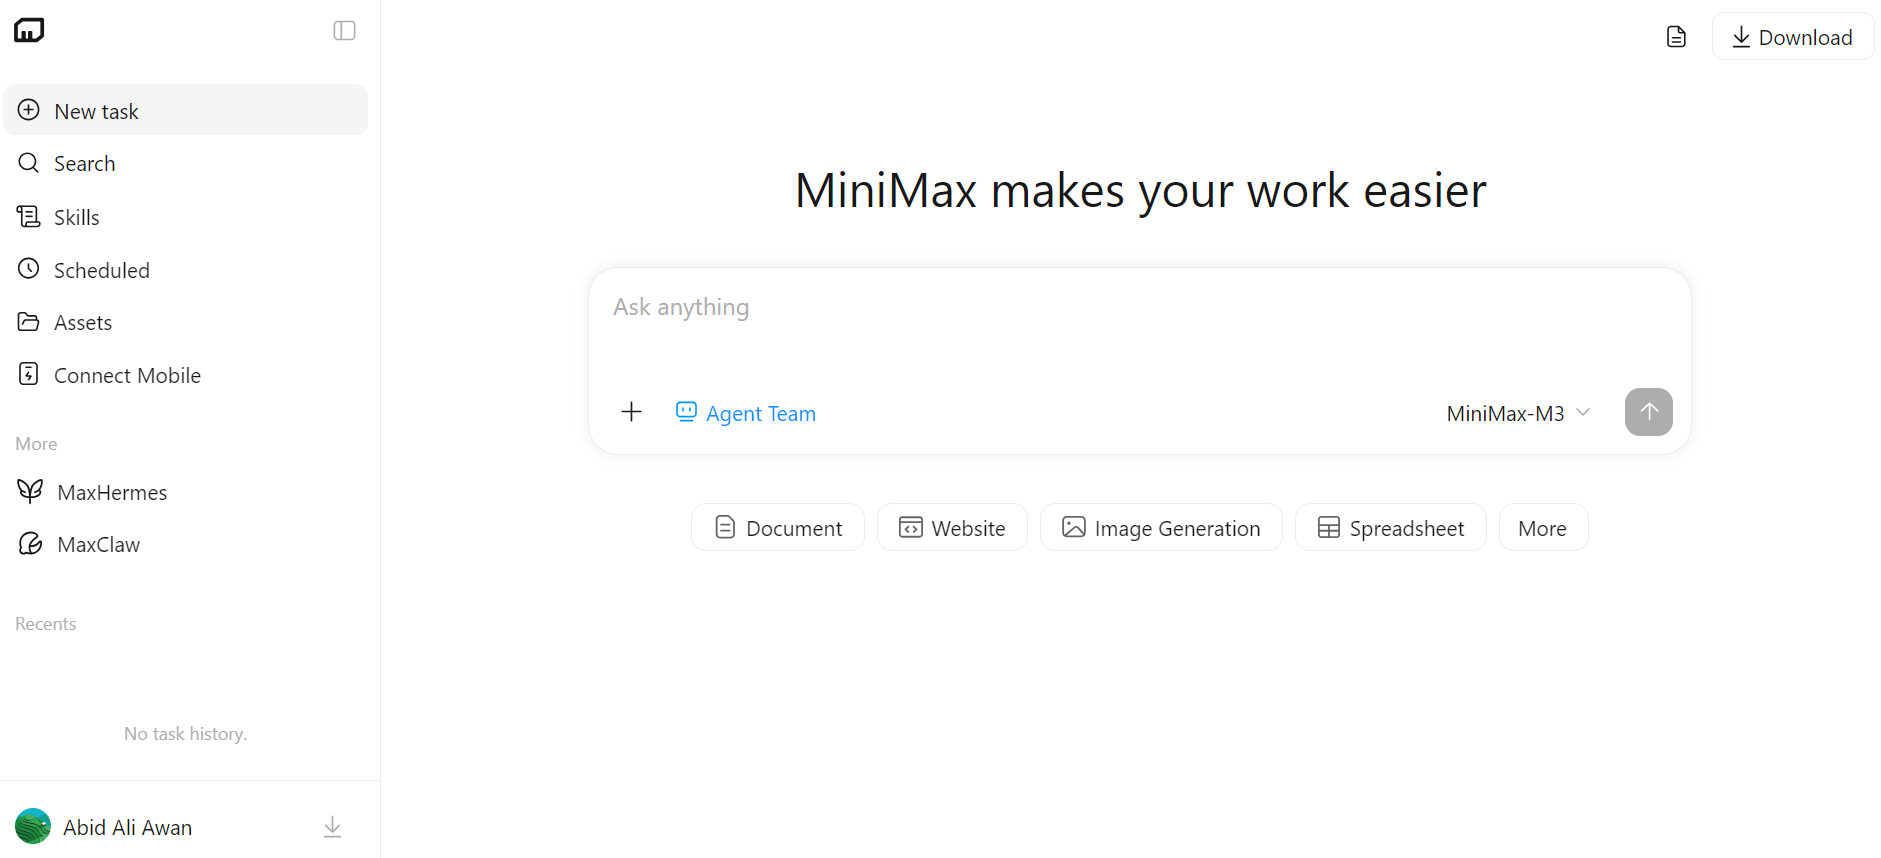Click the arrow icon in Download button
The height and width of the screenshot is (858, 1881).
[1741, 37]
